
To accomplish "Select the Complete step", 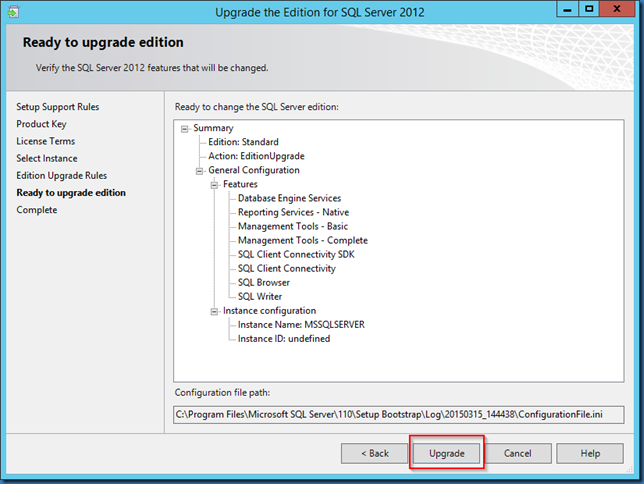I will coord(37,210).
